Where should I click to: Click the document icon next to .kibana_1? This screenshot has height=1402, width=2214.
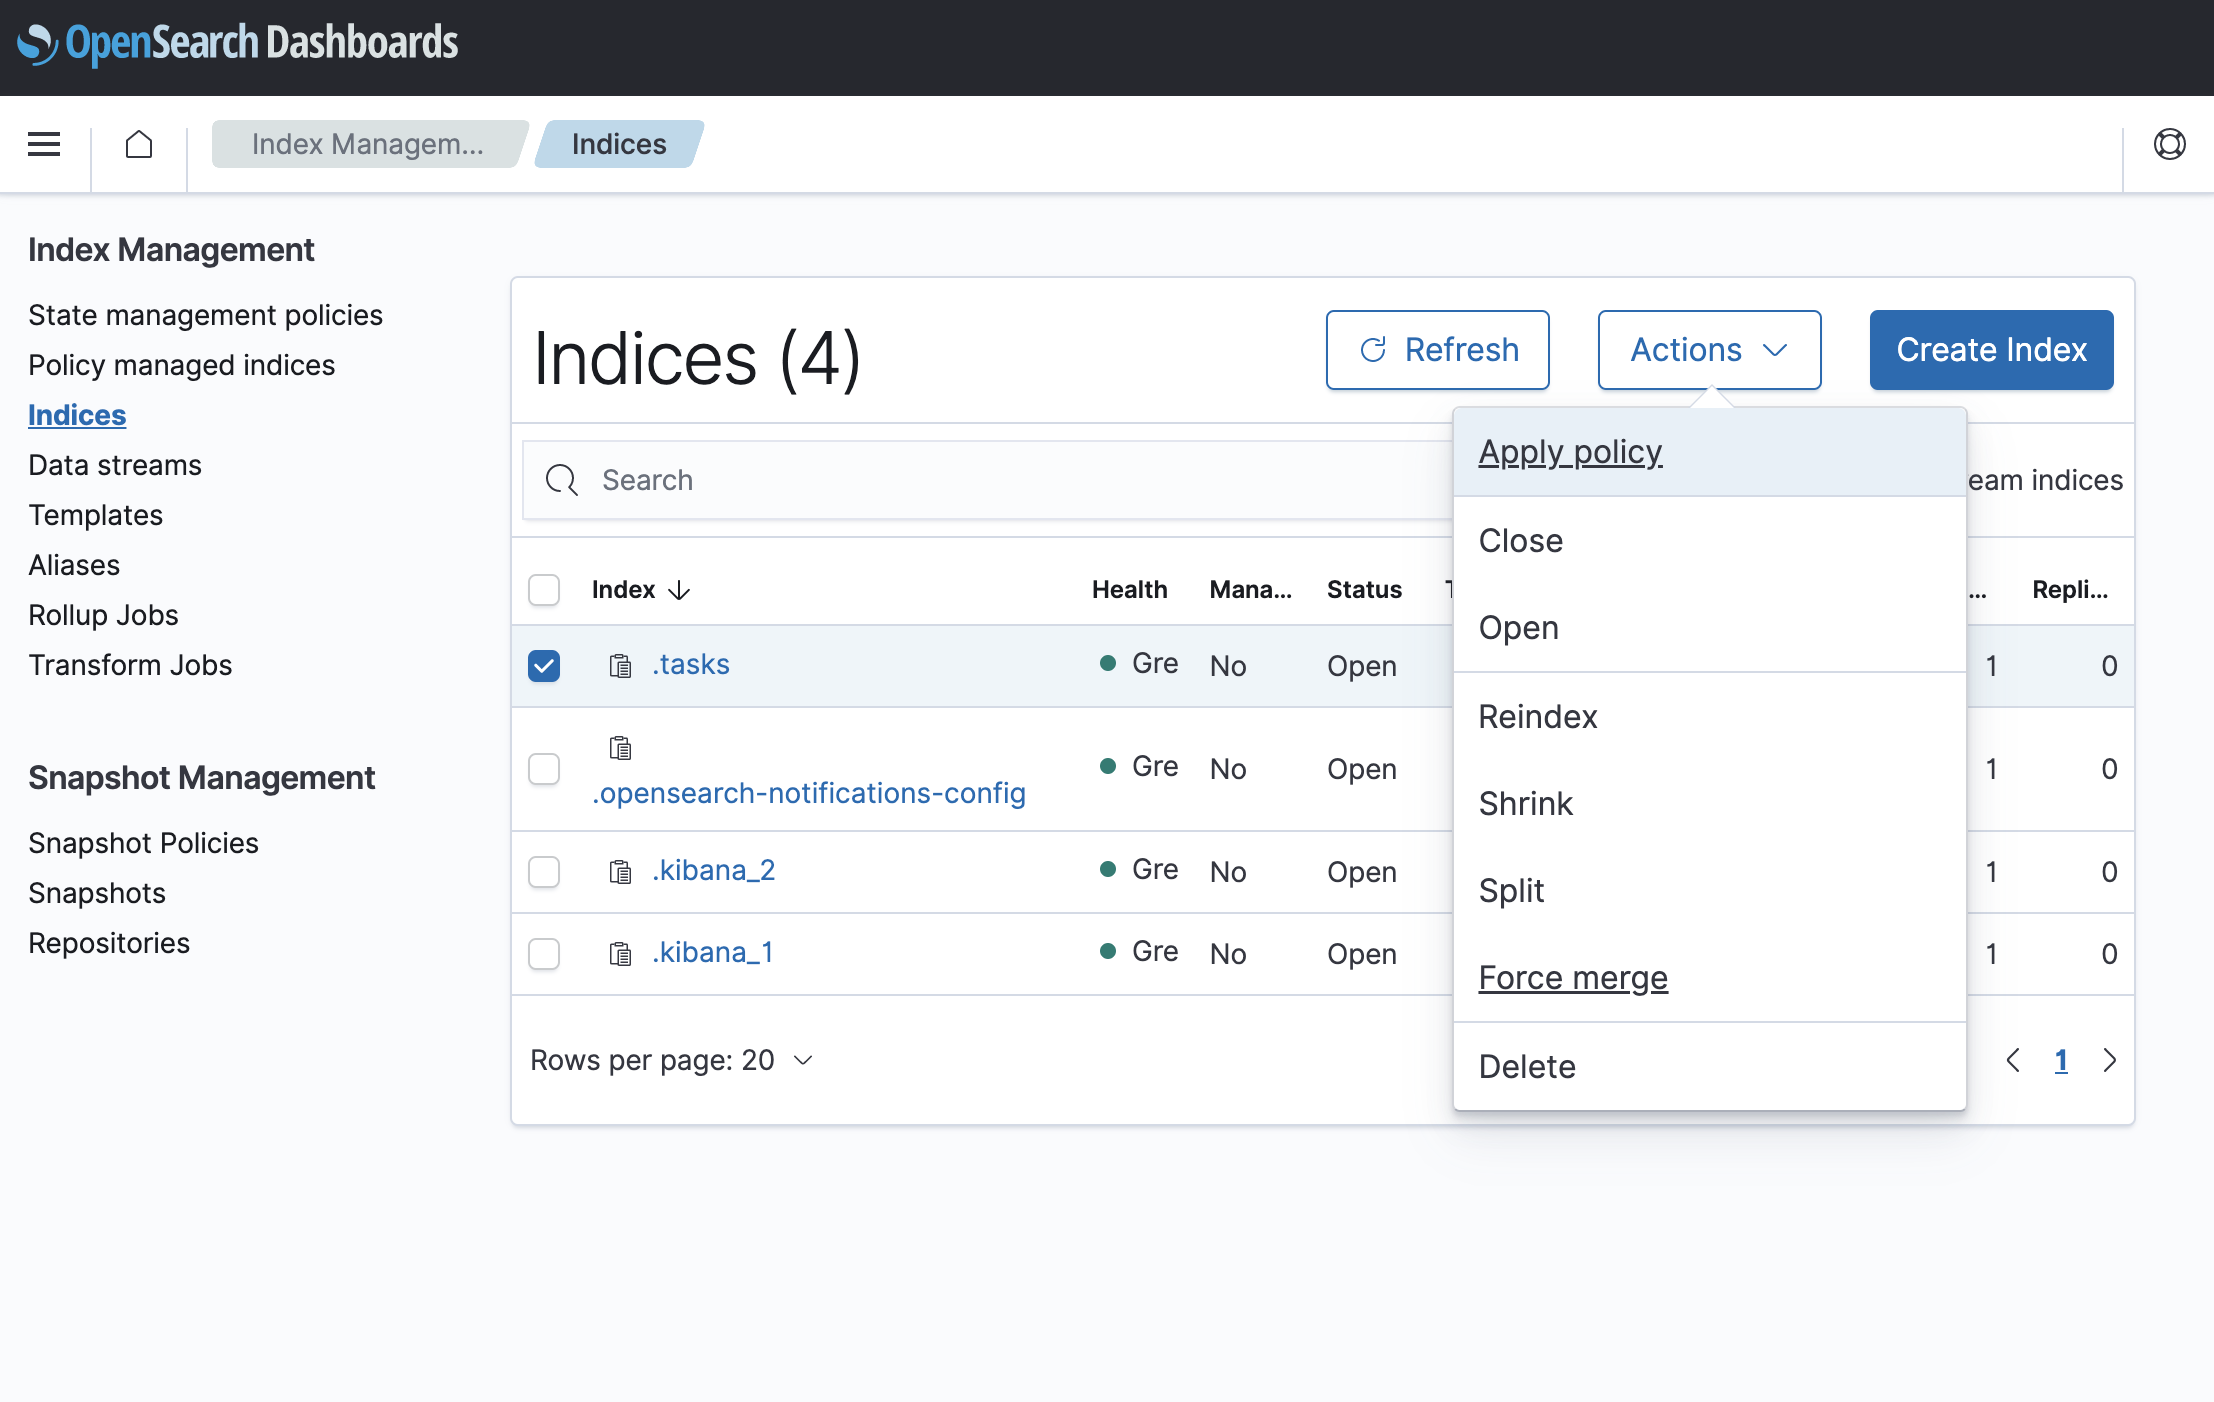point(620,953)
